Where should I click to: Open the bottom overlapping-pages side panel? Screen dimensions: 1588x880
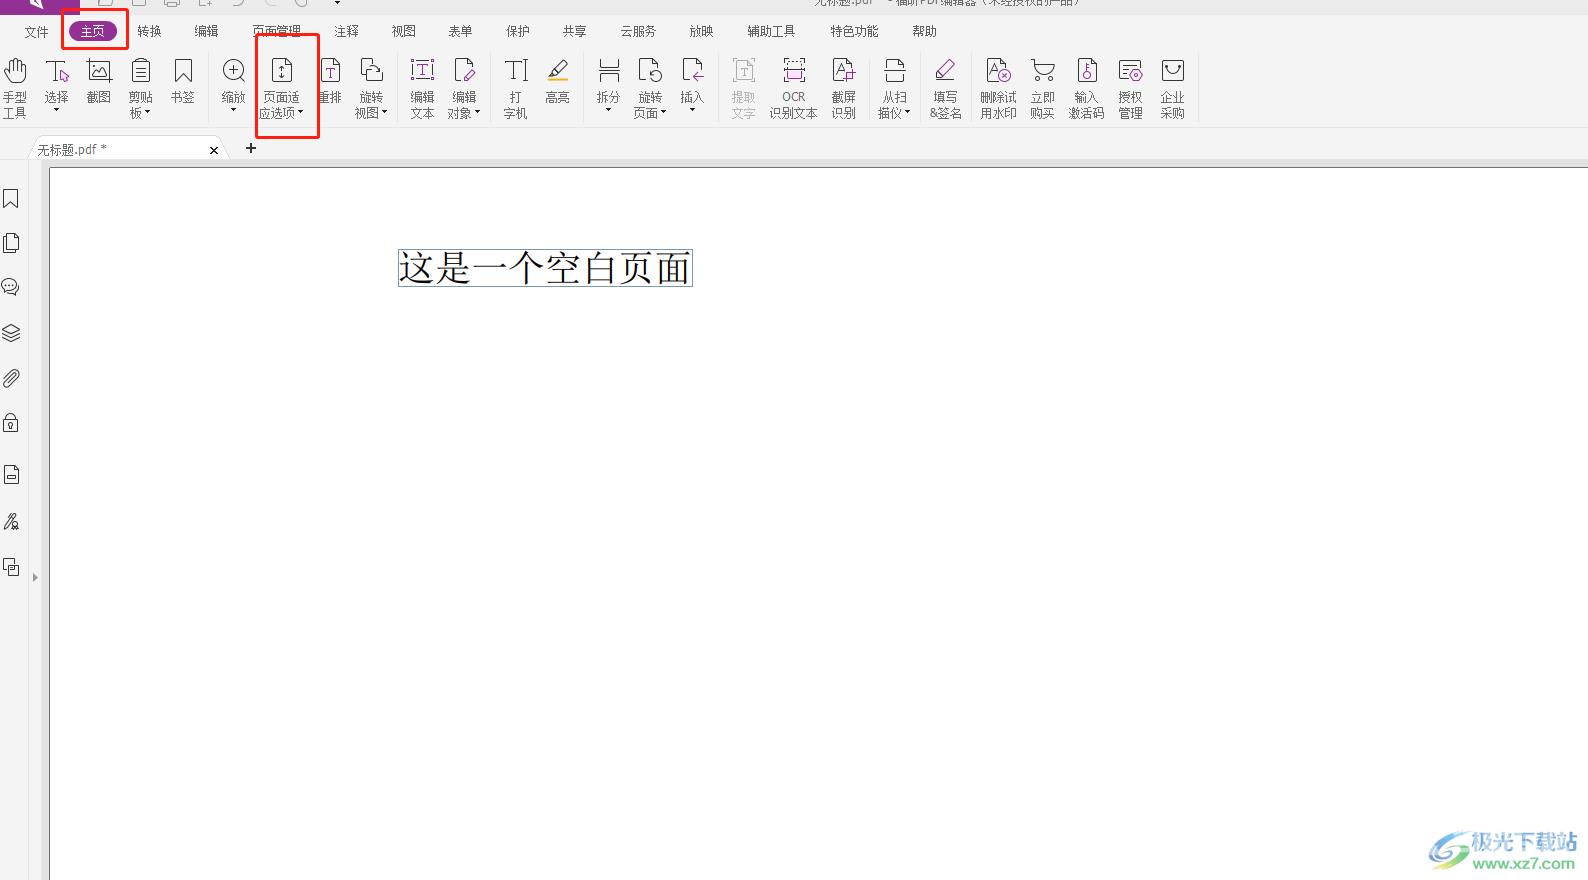(11, 567)
